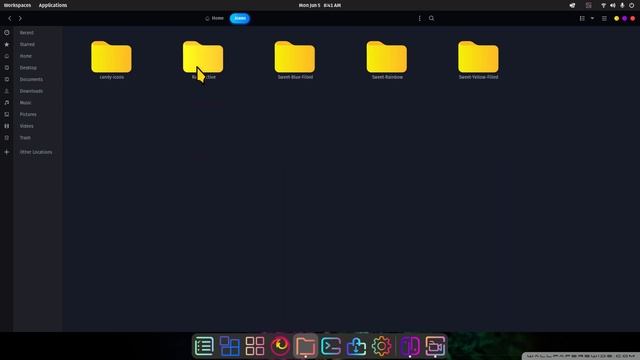Image resolution: width=640 pixels, height=360 pixels.
Task: Open Downloads in the sidebar
Action: (x=31, y=91)
